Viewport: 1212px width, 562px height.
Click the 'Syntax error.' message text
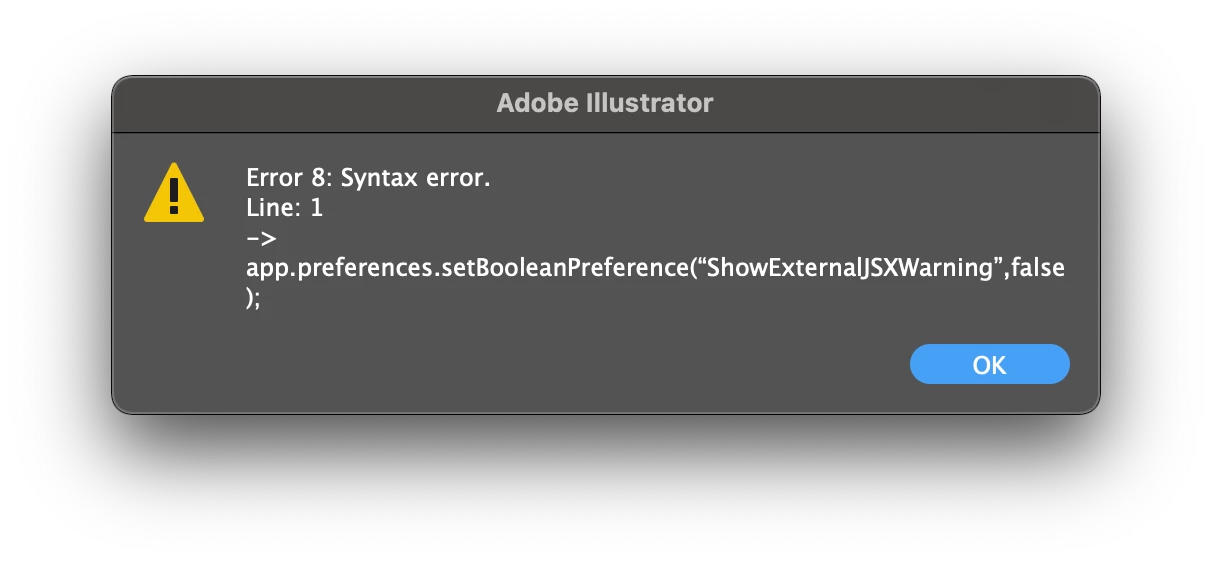416,179
